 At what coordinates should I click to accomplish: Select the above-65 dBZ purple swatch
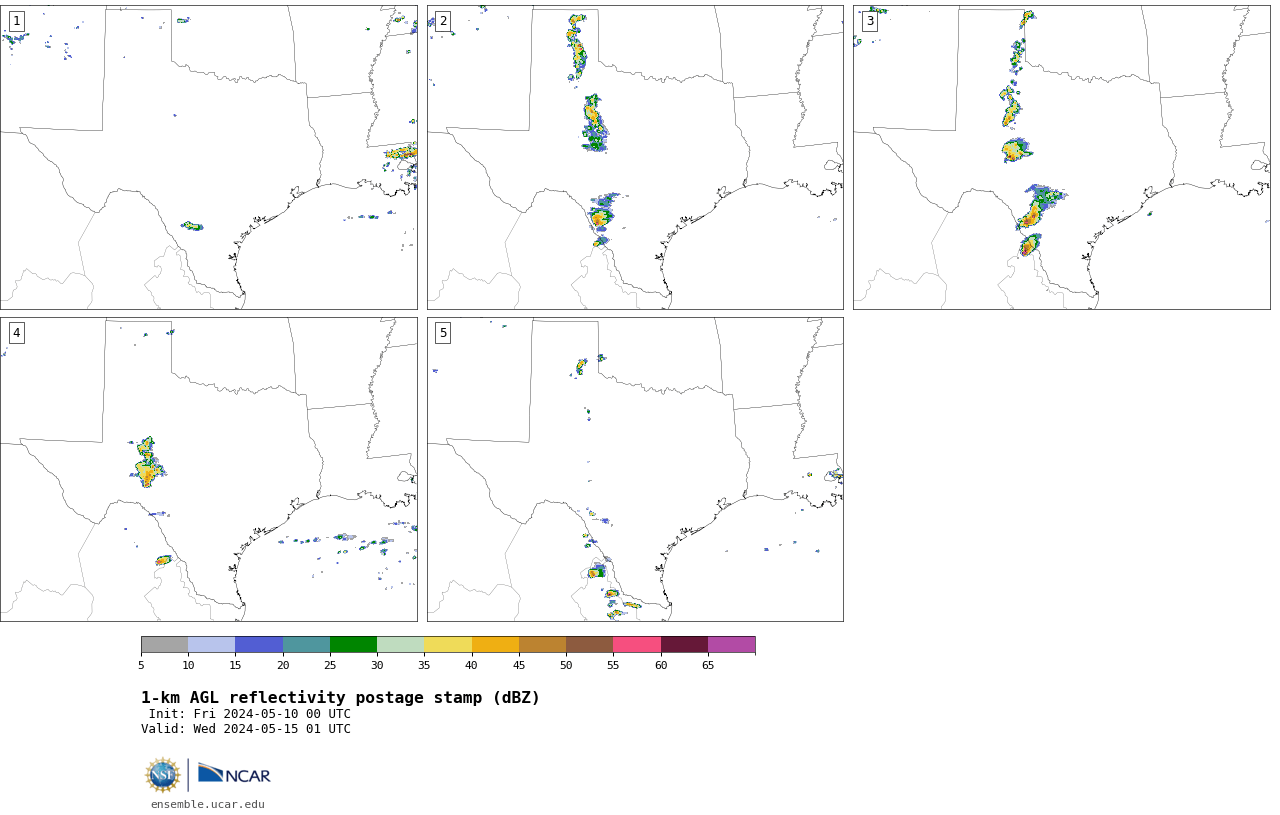tap(731, 644)
